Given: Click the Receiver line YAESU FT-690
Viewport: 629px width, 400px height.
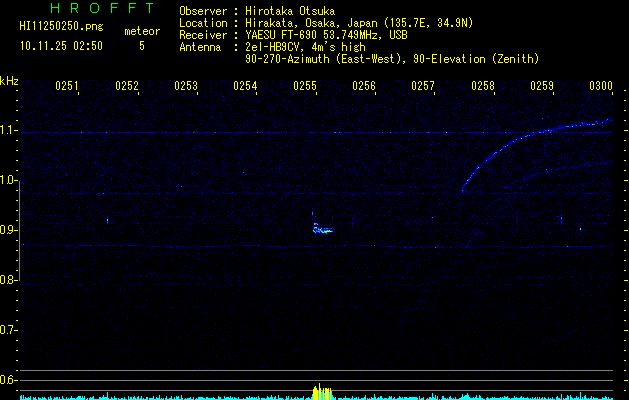Looking at the screenshot, I should [x=293, y=35].
